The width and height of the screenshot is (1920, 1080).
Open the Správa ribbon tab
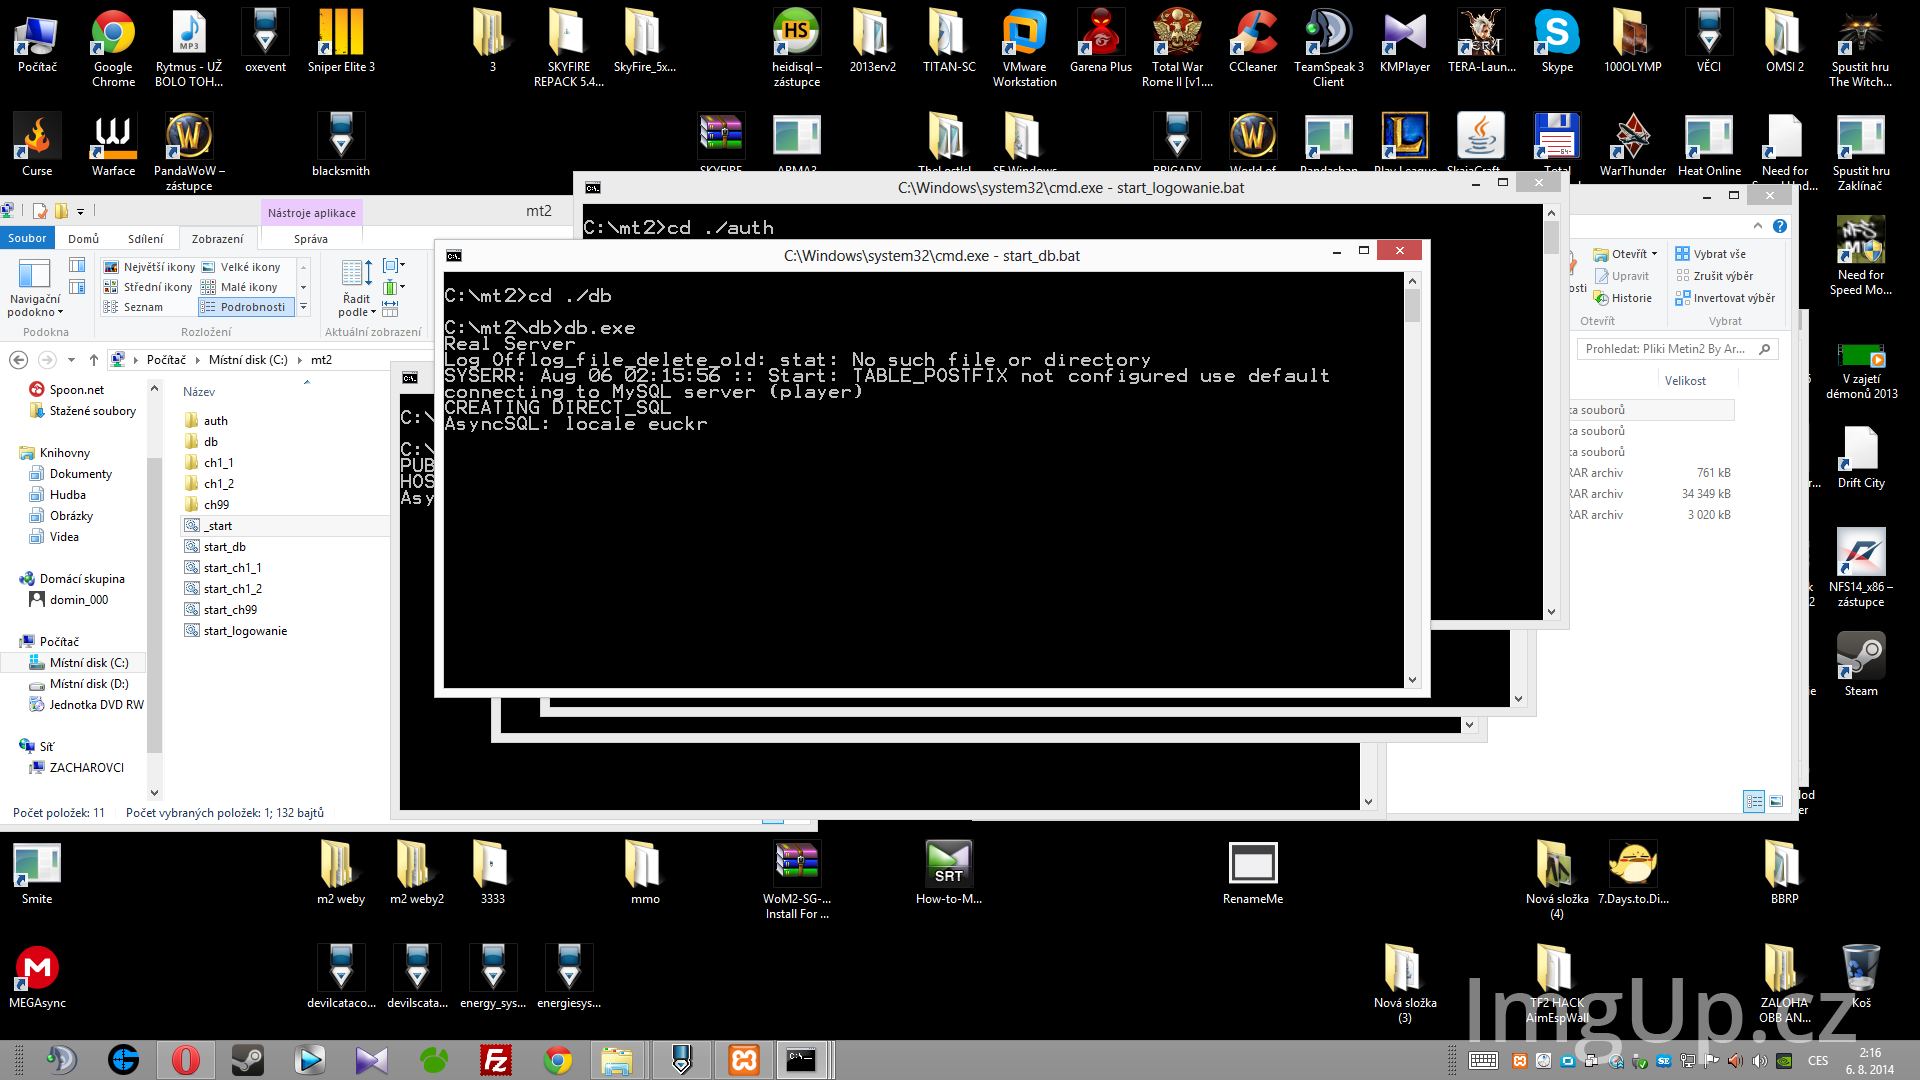(x=310, y=239)
